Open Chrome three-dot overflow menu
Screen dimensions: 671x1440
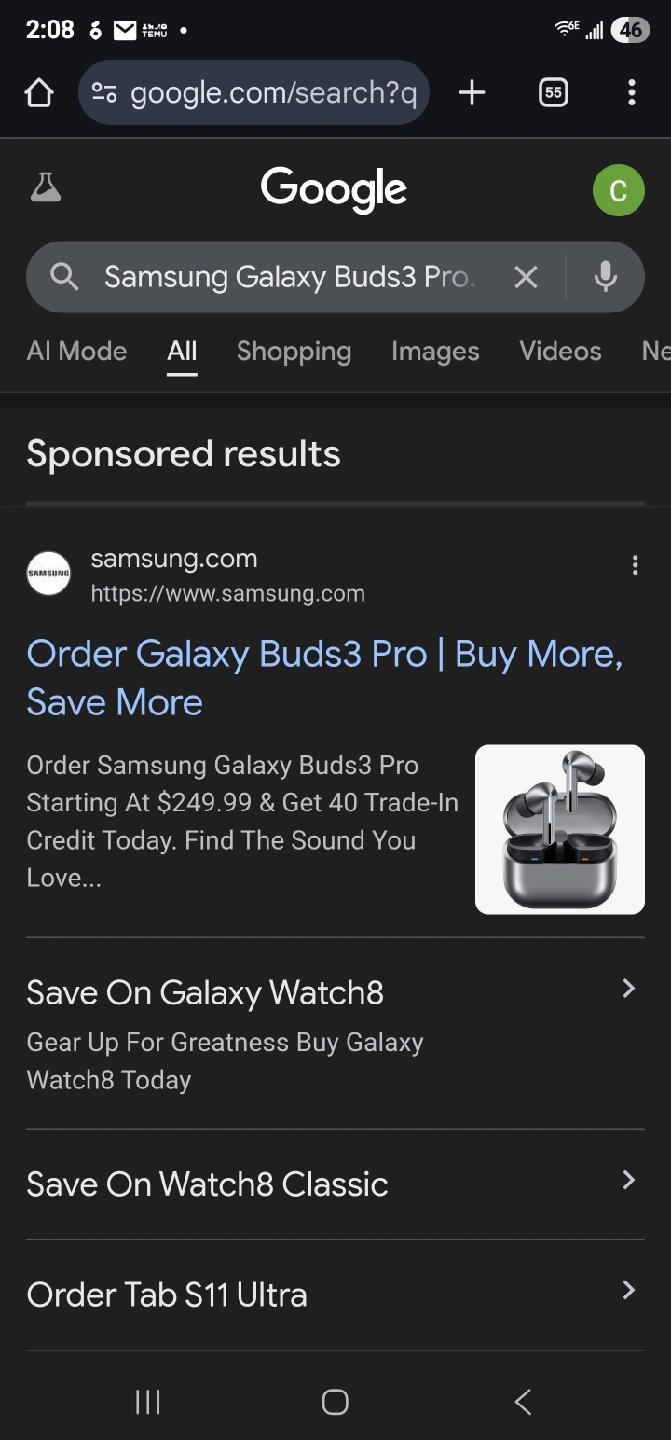[x=631, y=93]
